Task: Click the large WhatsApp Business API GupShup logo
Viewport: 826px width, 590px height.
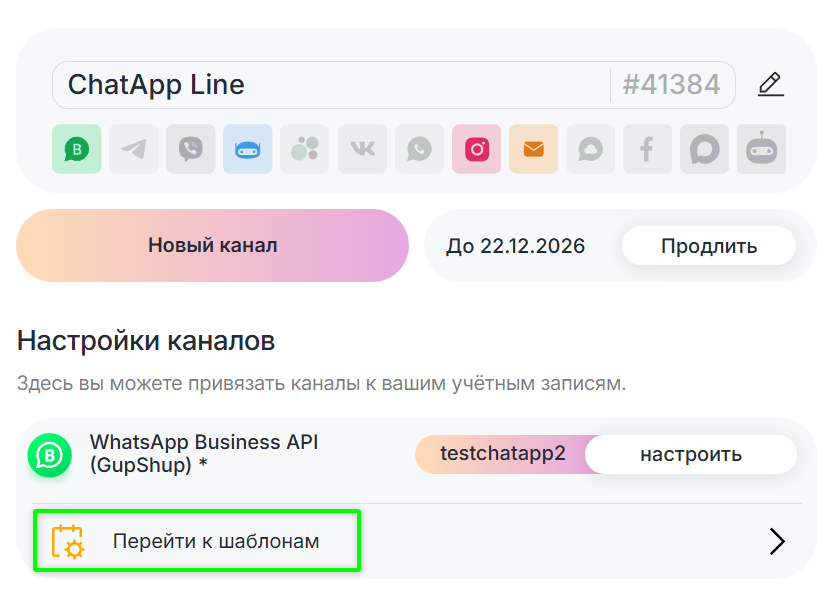Action: (49, 455)
